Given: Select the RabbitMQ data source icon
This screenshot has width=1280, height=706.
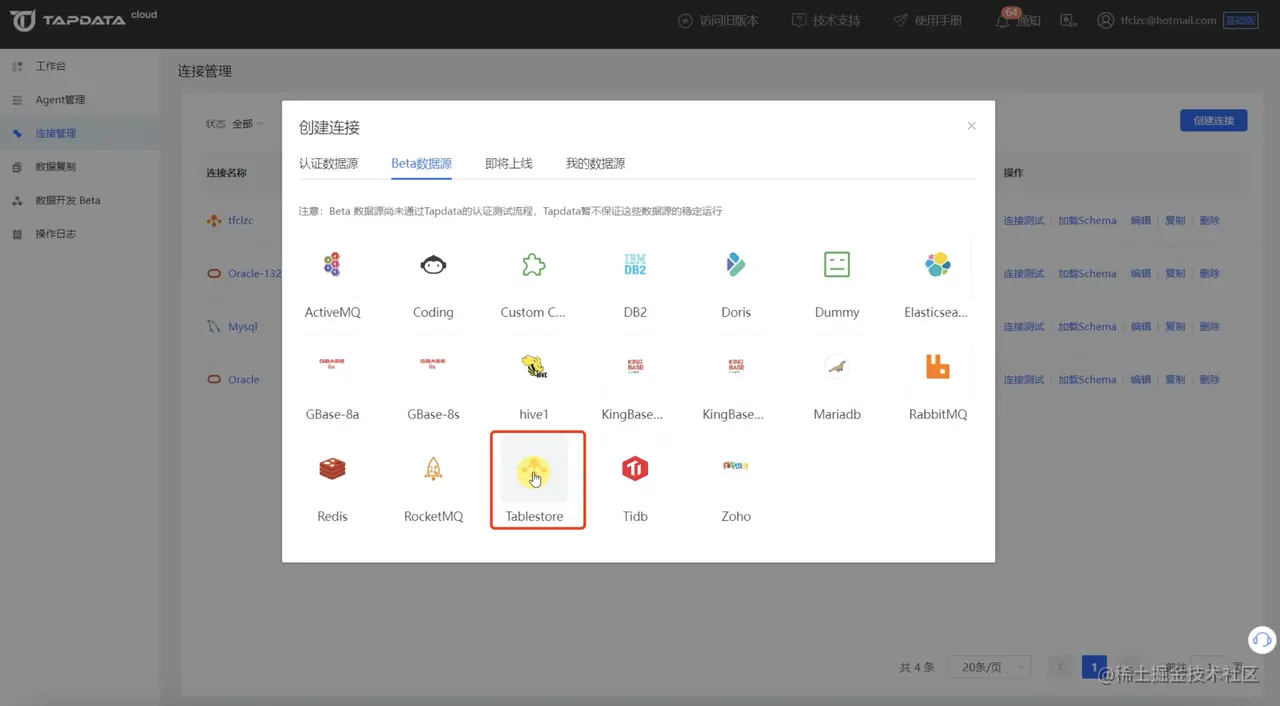Looking at the screenshot, I should click(938, 366).
